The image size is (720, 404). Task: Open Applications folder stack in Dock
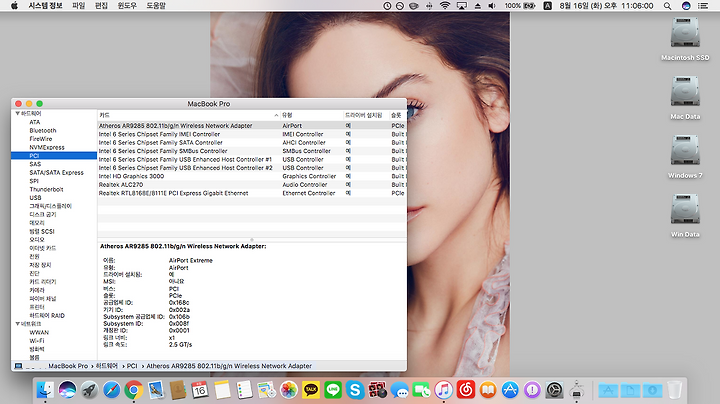coord(608,391)
